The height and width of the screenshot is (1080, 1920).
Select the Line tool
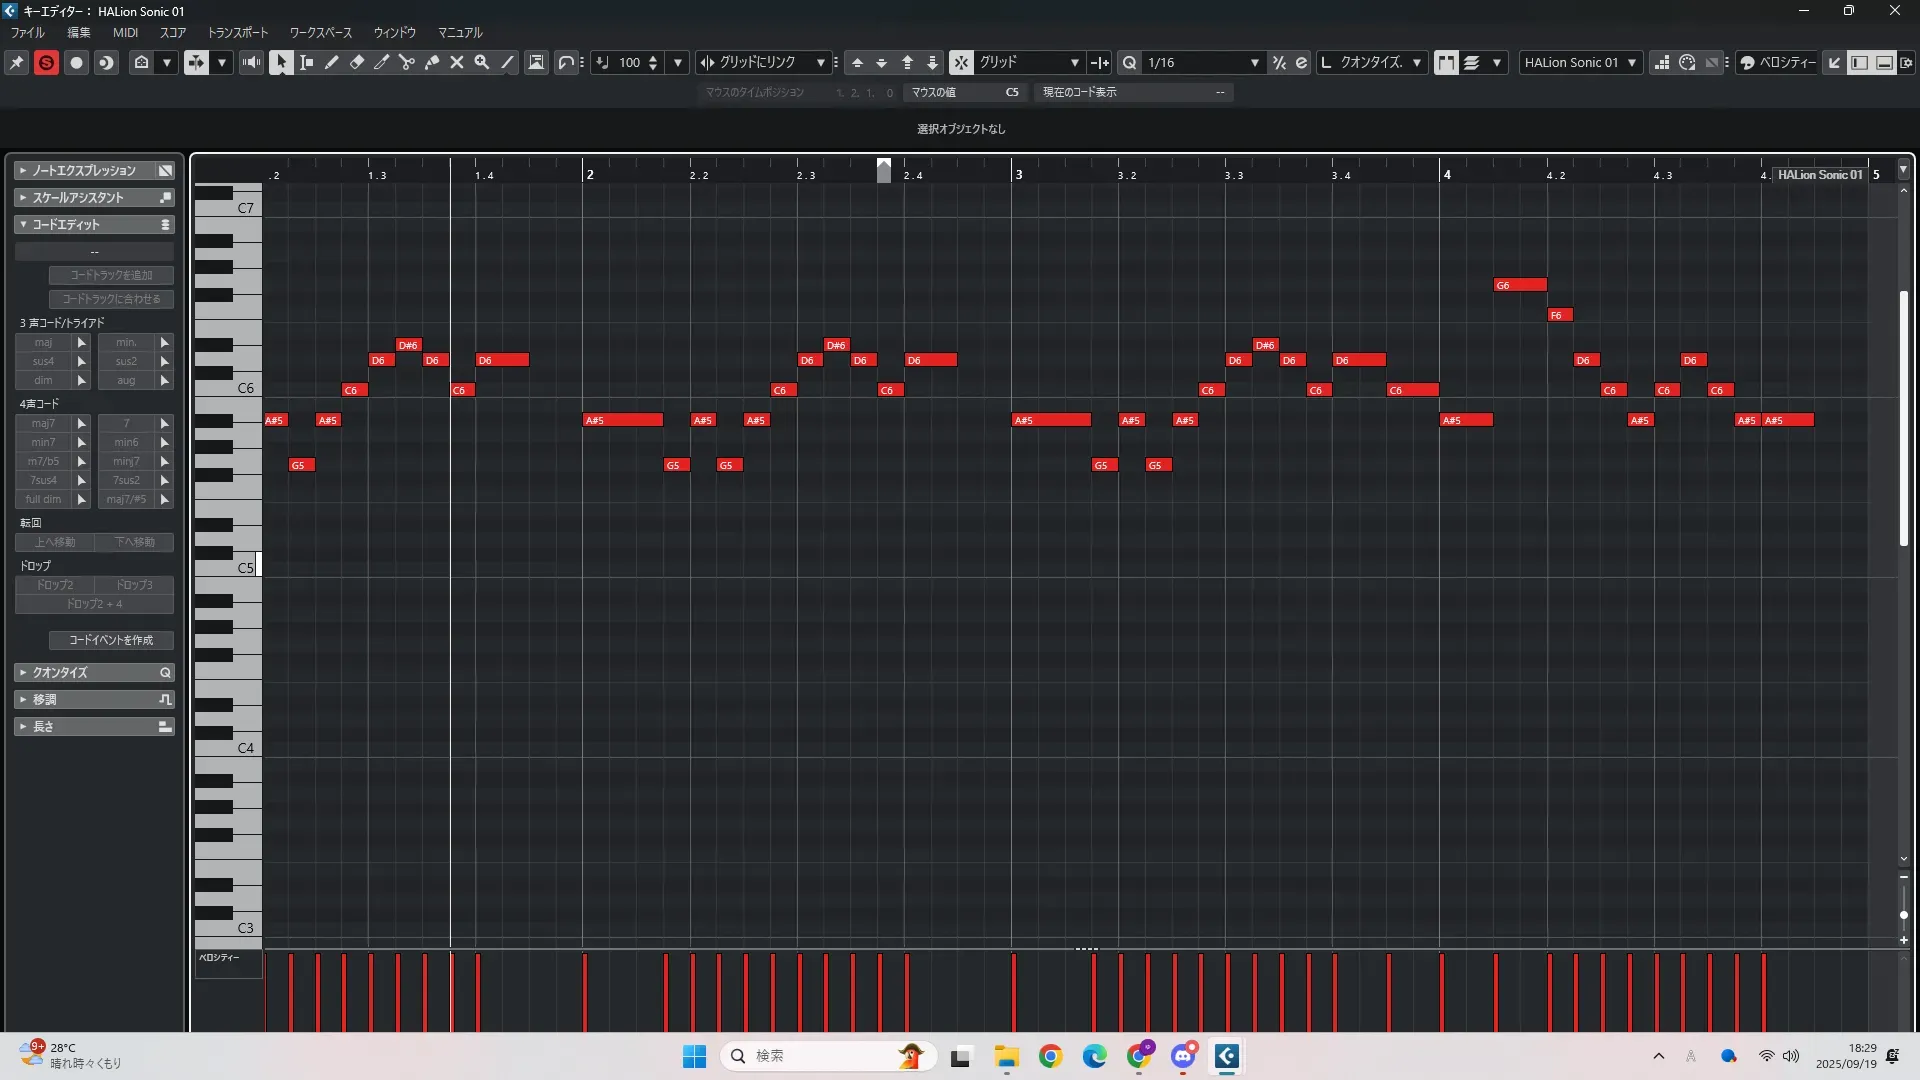[508, 62]
